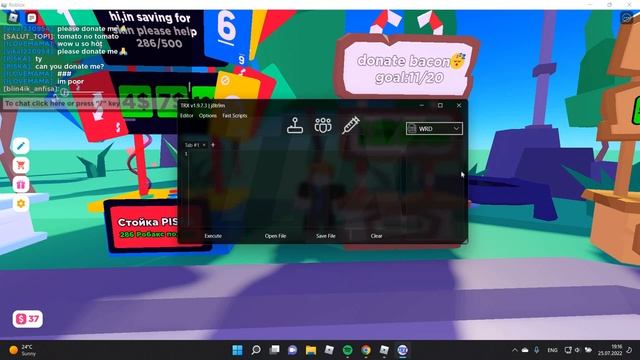This screenshot has width=640, height=360.
Task: Open Spotify from the taskbar
Action: pos(347,350)
